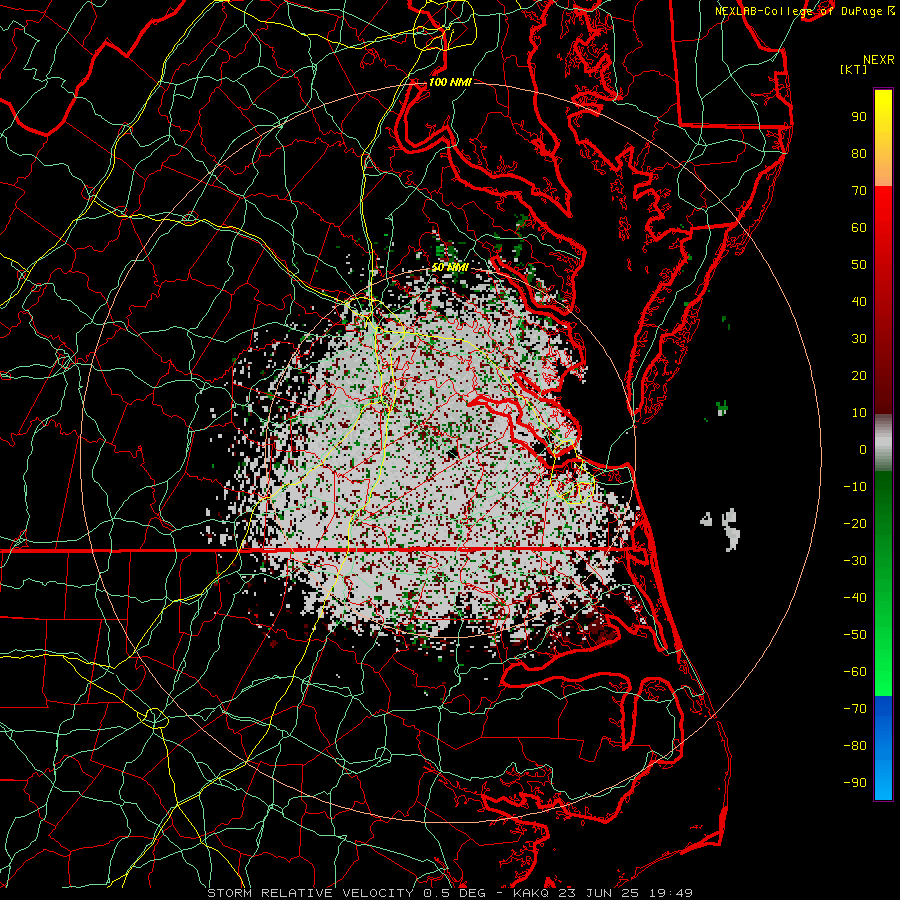
Task: Select the 80 value on the velocity scale
Action: click(859, 154)
